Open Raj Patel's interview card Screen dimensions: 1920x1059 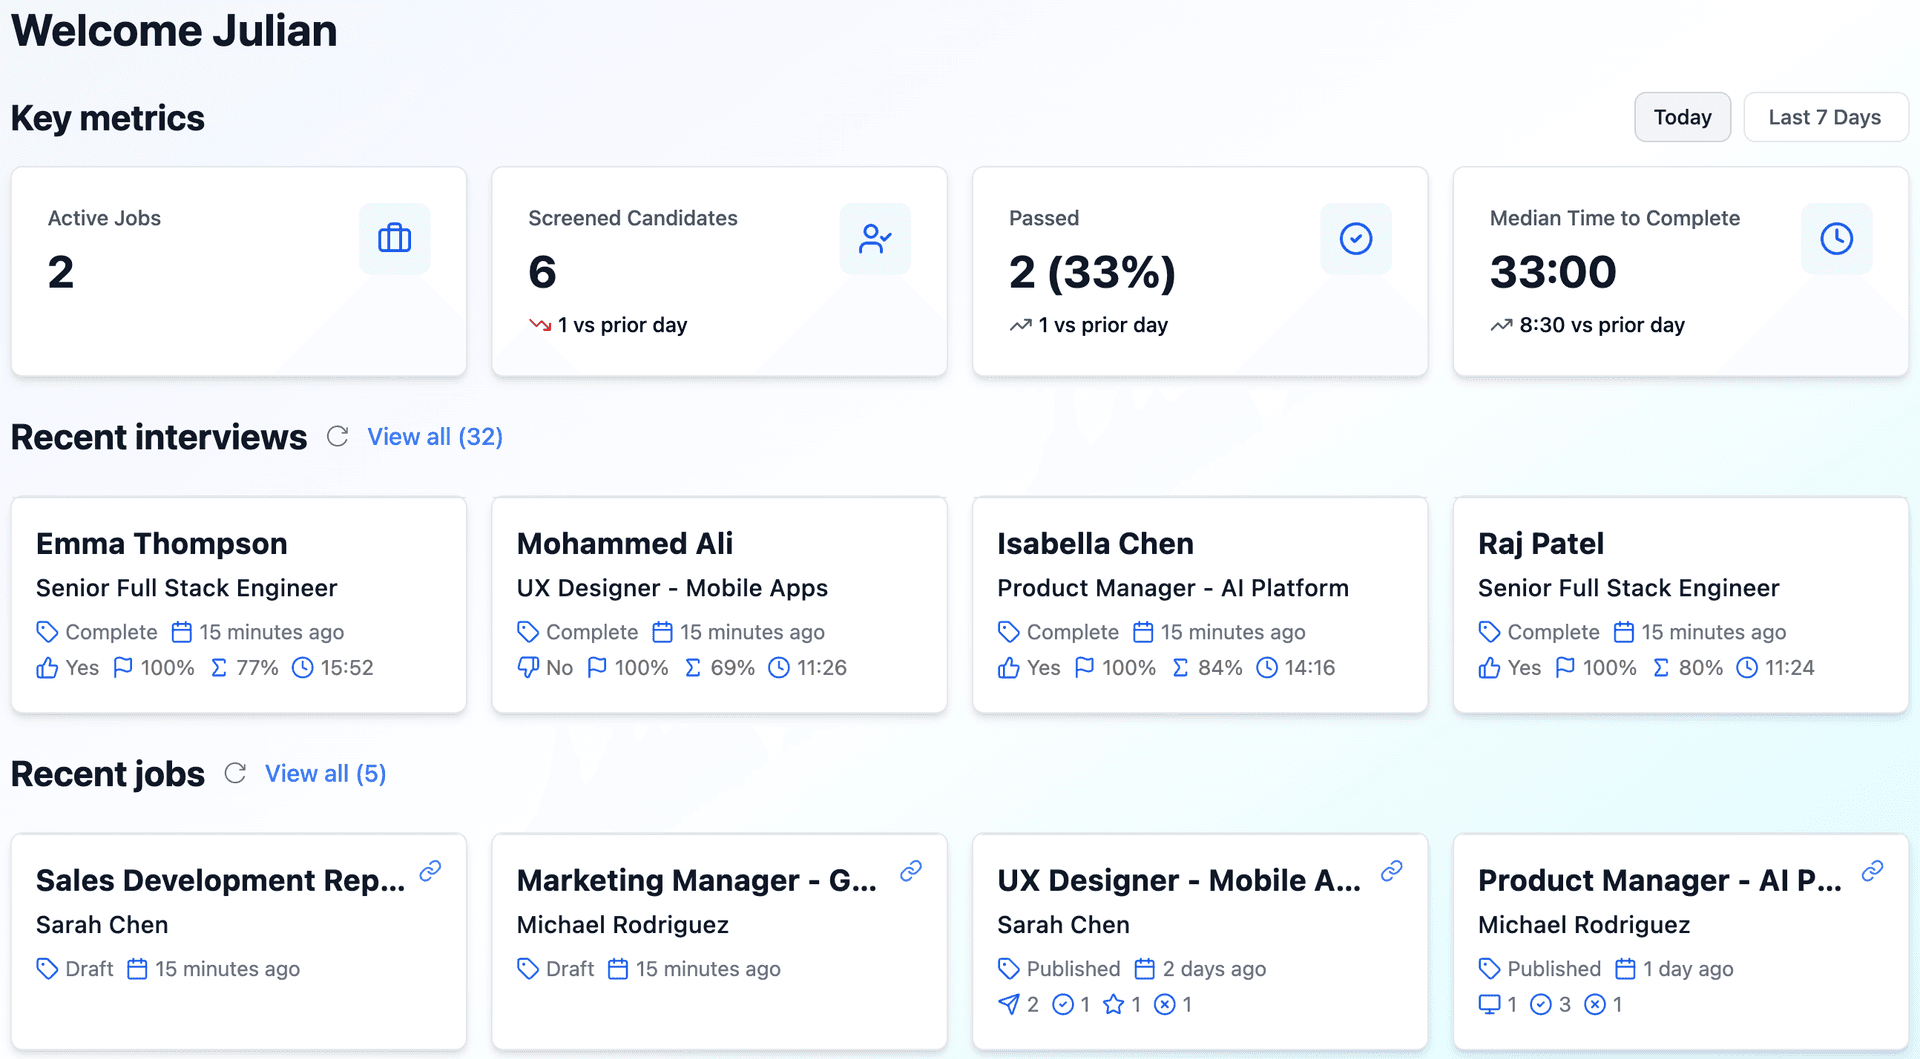[1680, 604]
